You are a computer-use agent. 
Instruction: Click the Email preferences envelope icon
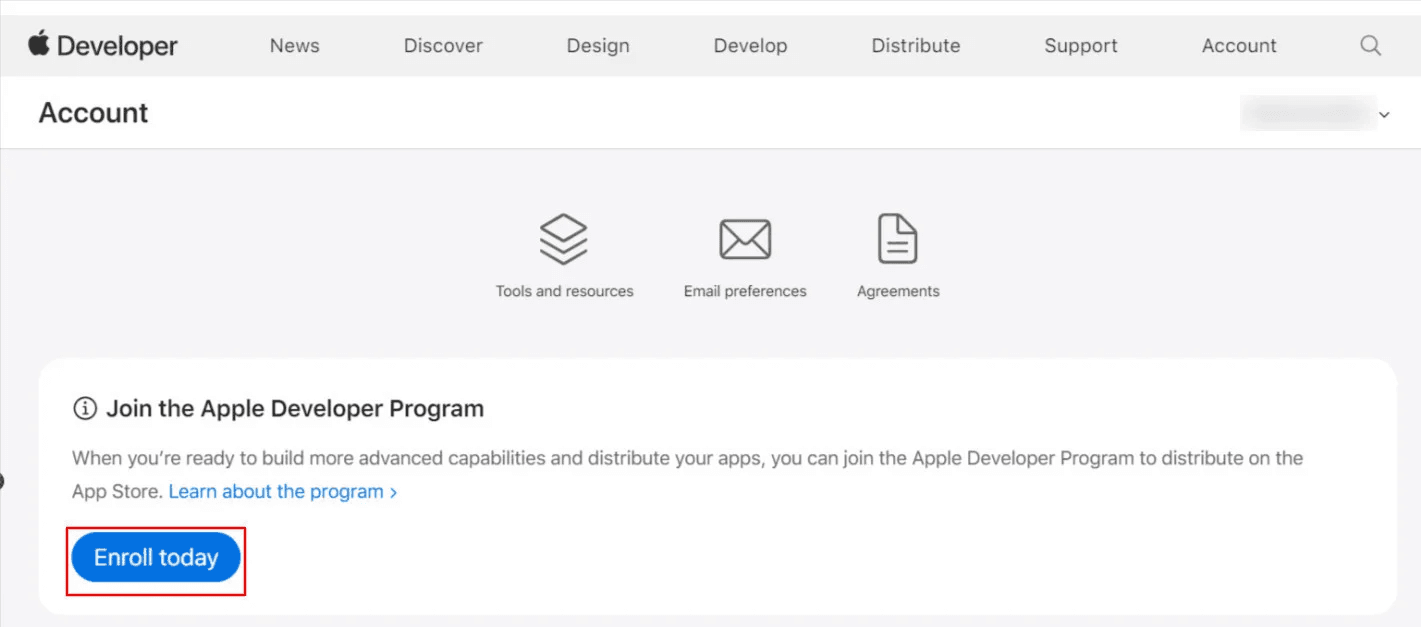click(x=745, y=240)
